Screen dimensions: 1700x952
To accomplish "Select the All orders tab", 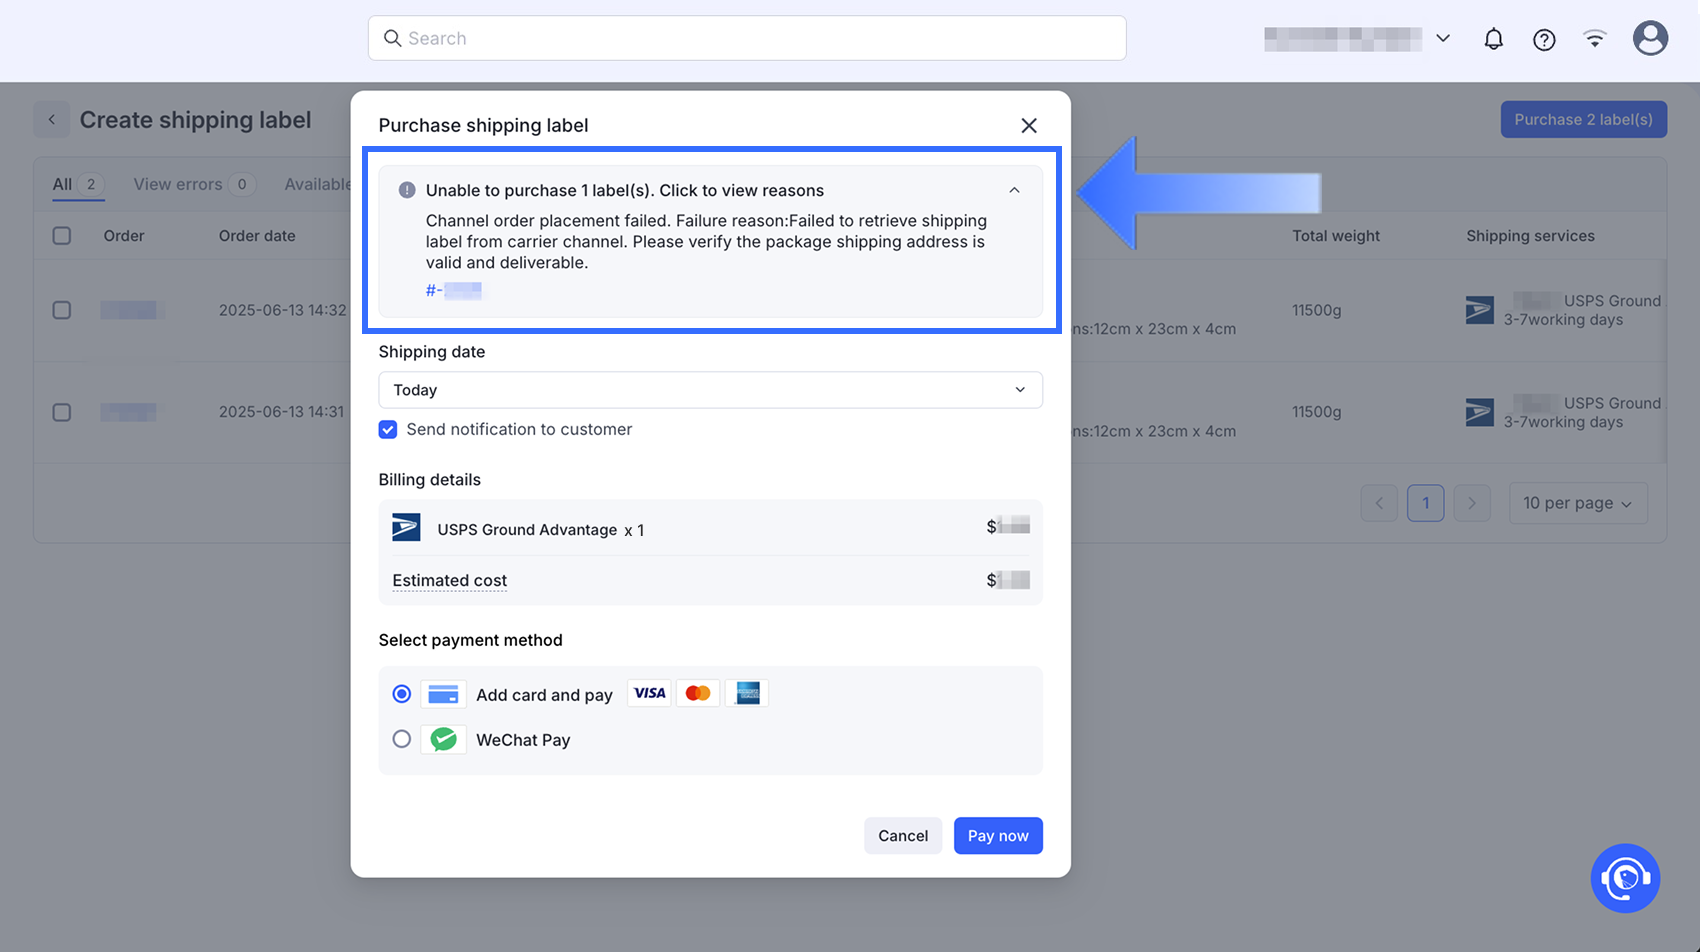I will click(62, 184).
